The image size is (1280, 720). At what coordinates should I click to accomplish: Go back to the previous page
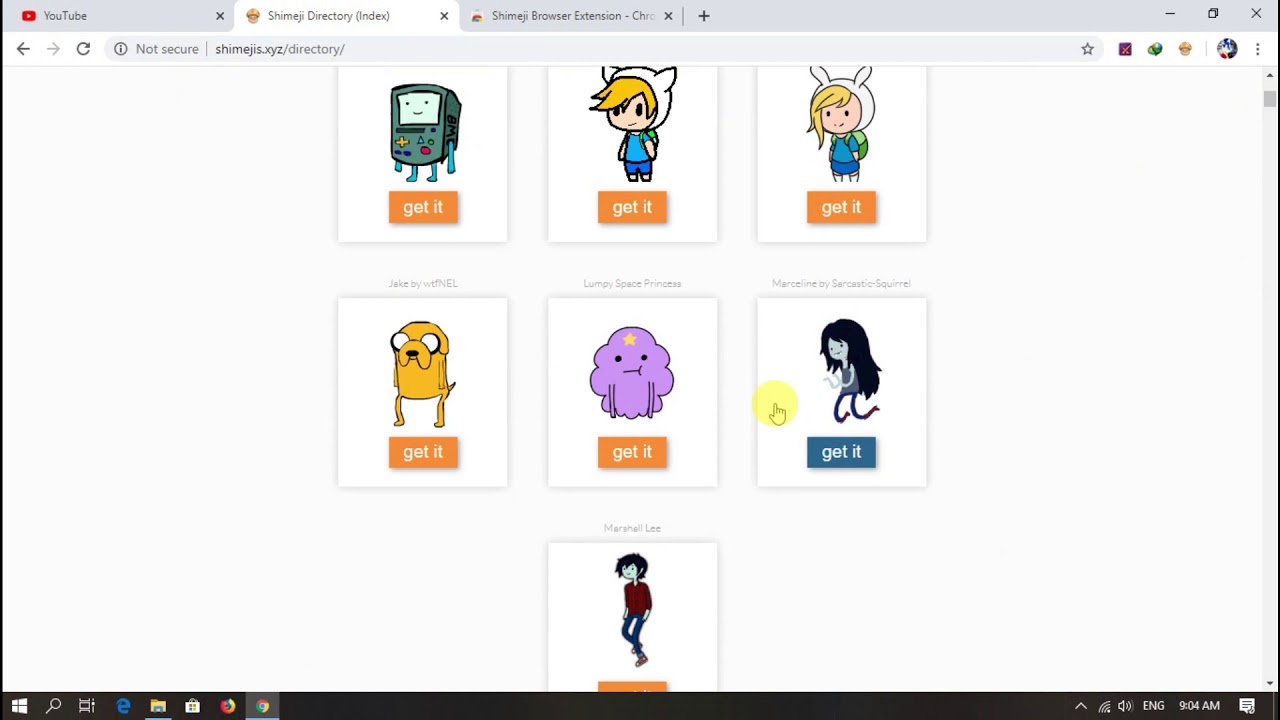(23, 49)
